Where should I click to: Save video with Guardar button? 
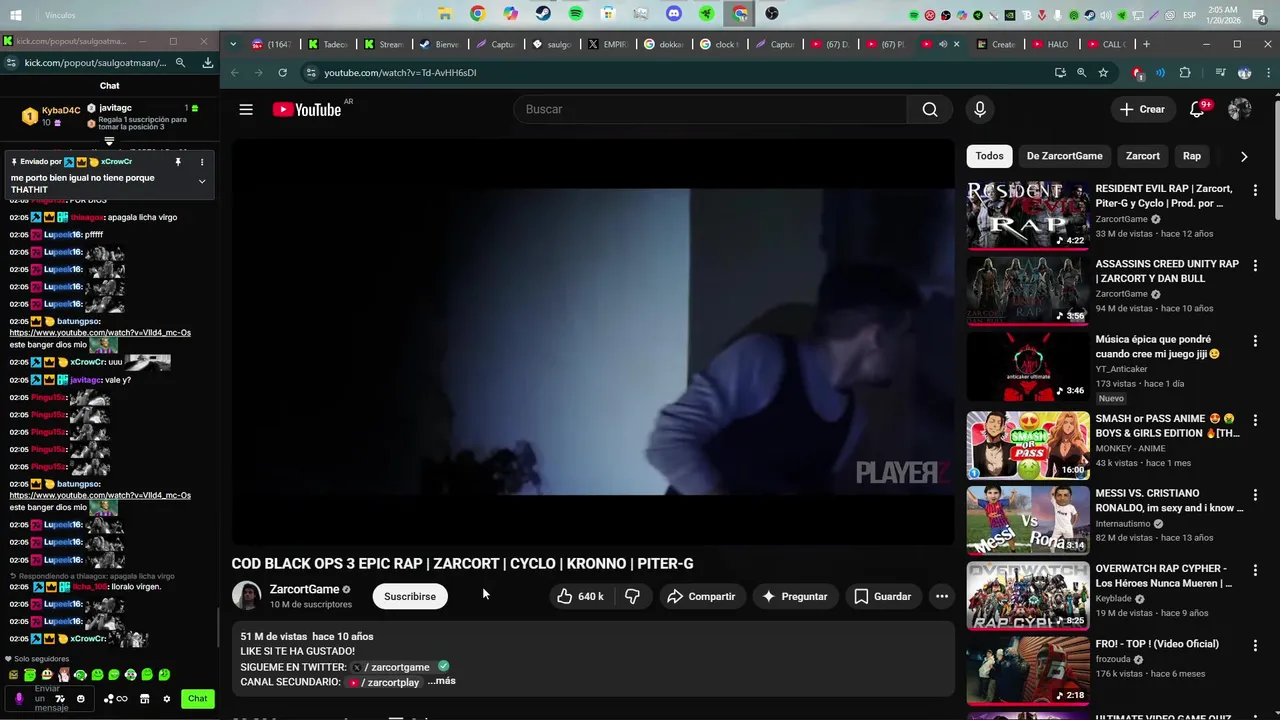883,596
